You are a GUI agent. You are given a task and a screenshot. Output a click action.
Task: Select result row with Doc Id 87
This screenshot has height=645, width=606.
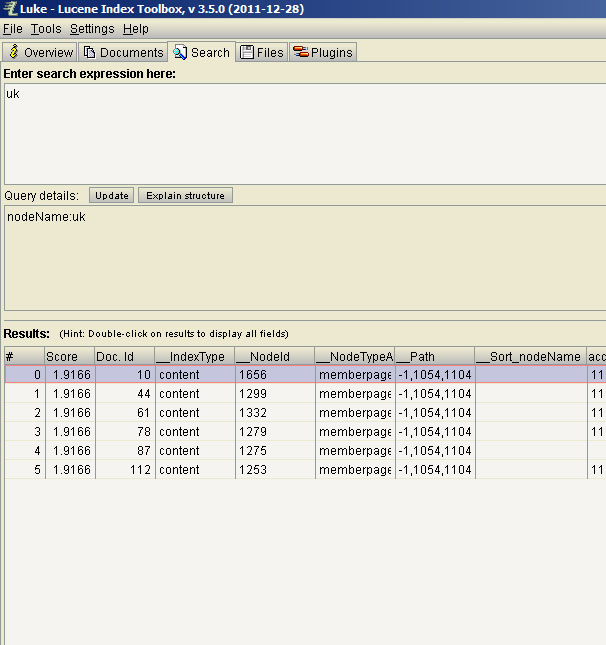[x=305, y=450]
